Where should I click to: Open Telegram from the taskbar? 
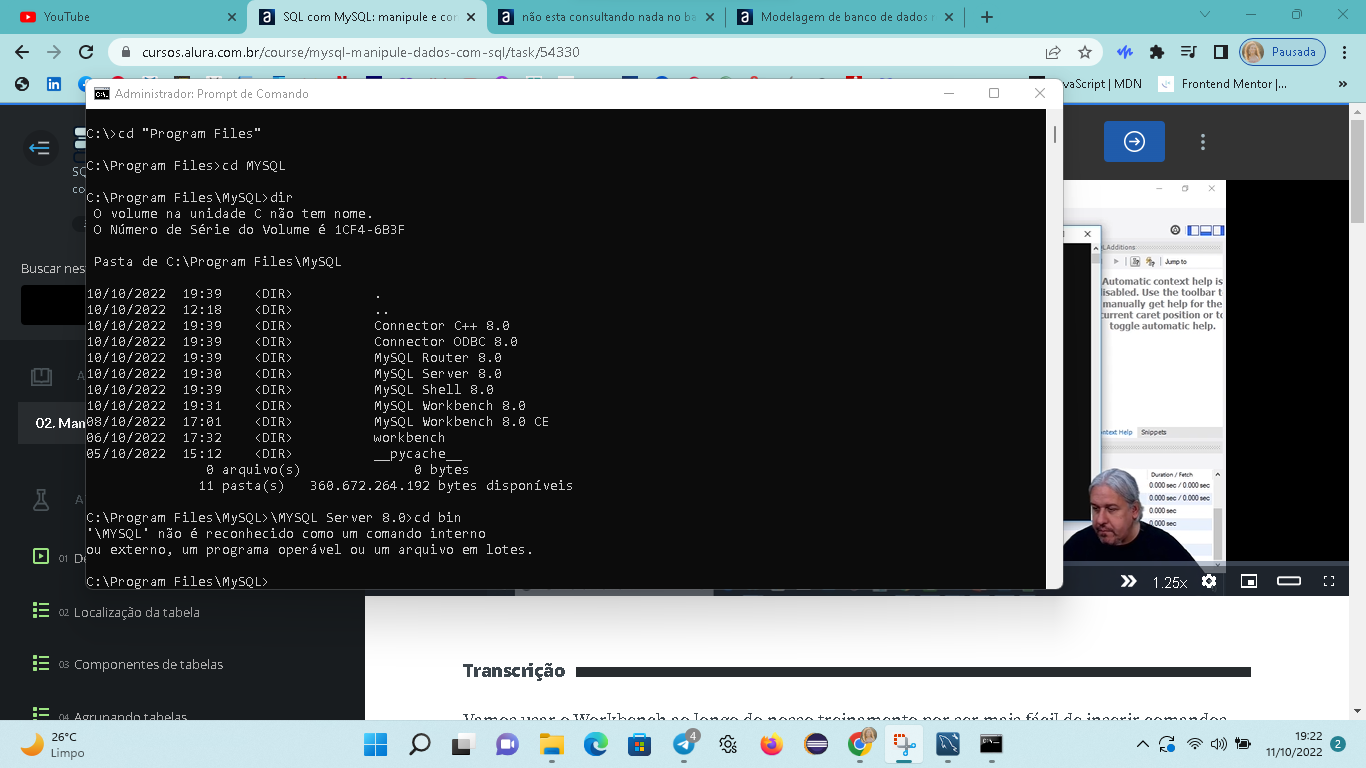tap(685, 744)
